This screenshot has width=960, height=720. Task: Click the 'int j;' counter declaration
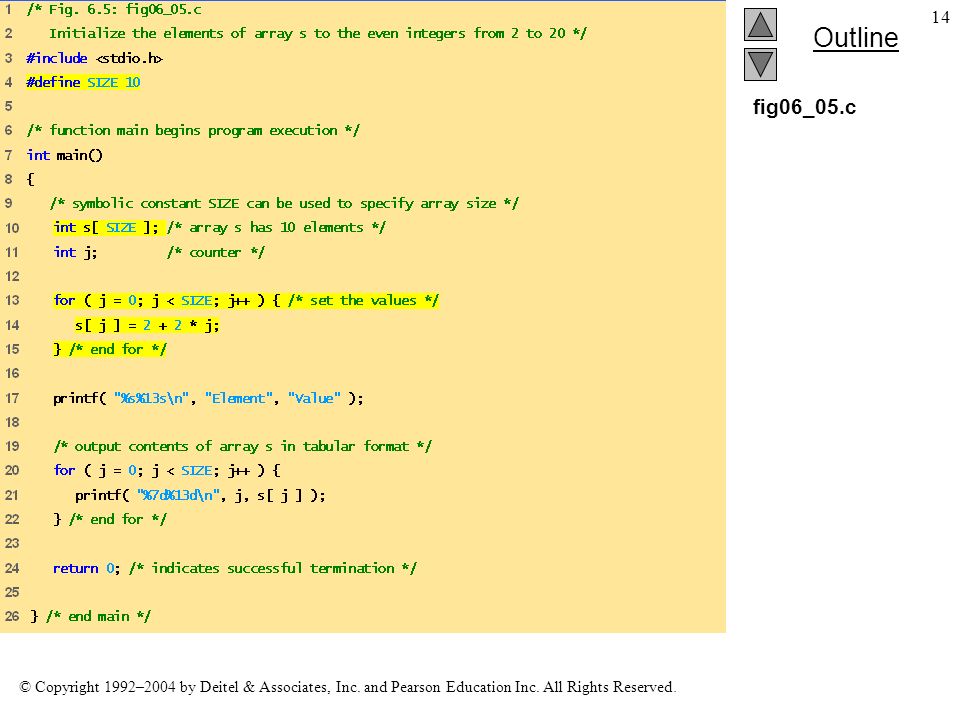(75, 252)
